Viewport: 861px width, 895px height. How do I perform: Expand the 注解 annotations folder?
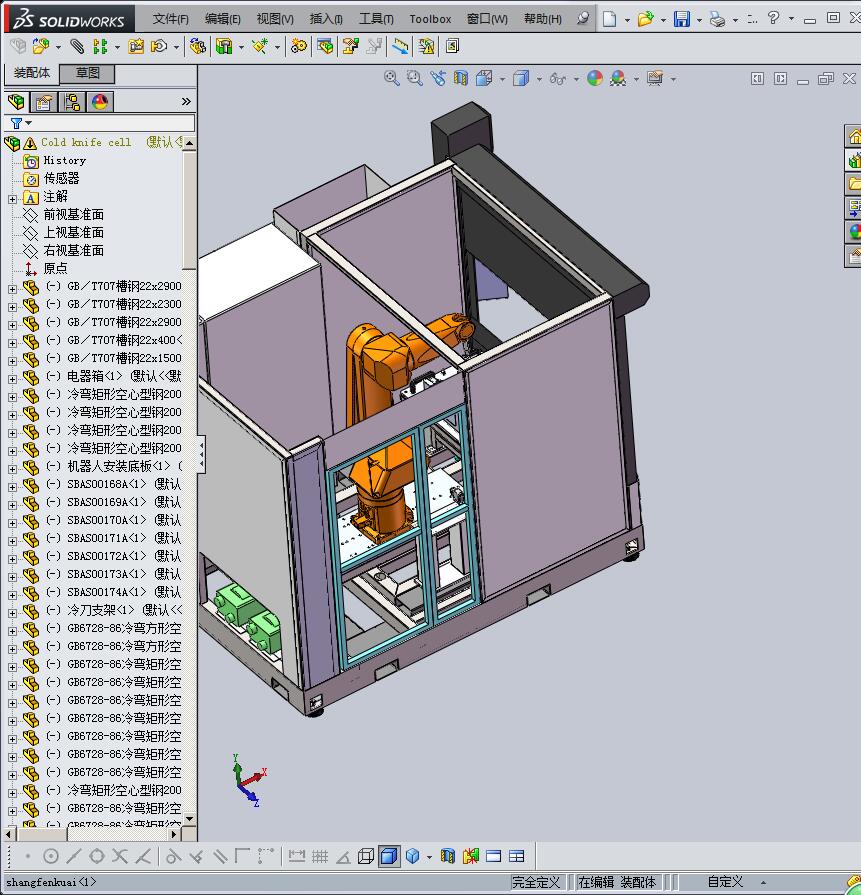[x=12, y=197]
